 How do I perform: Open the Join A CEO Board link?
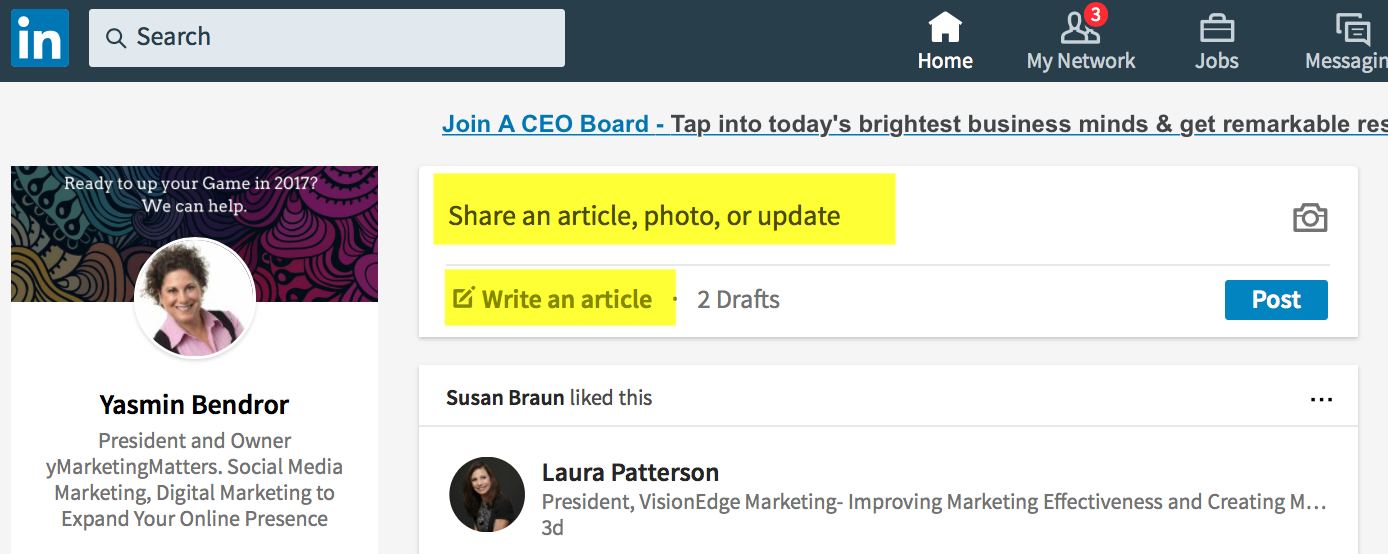(x=553, y=124)
